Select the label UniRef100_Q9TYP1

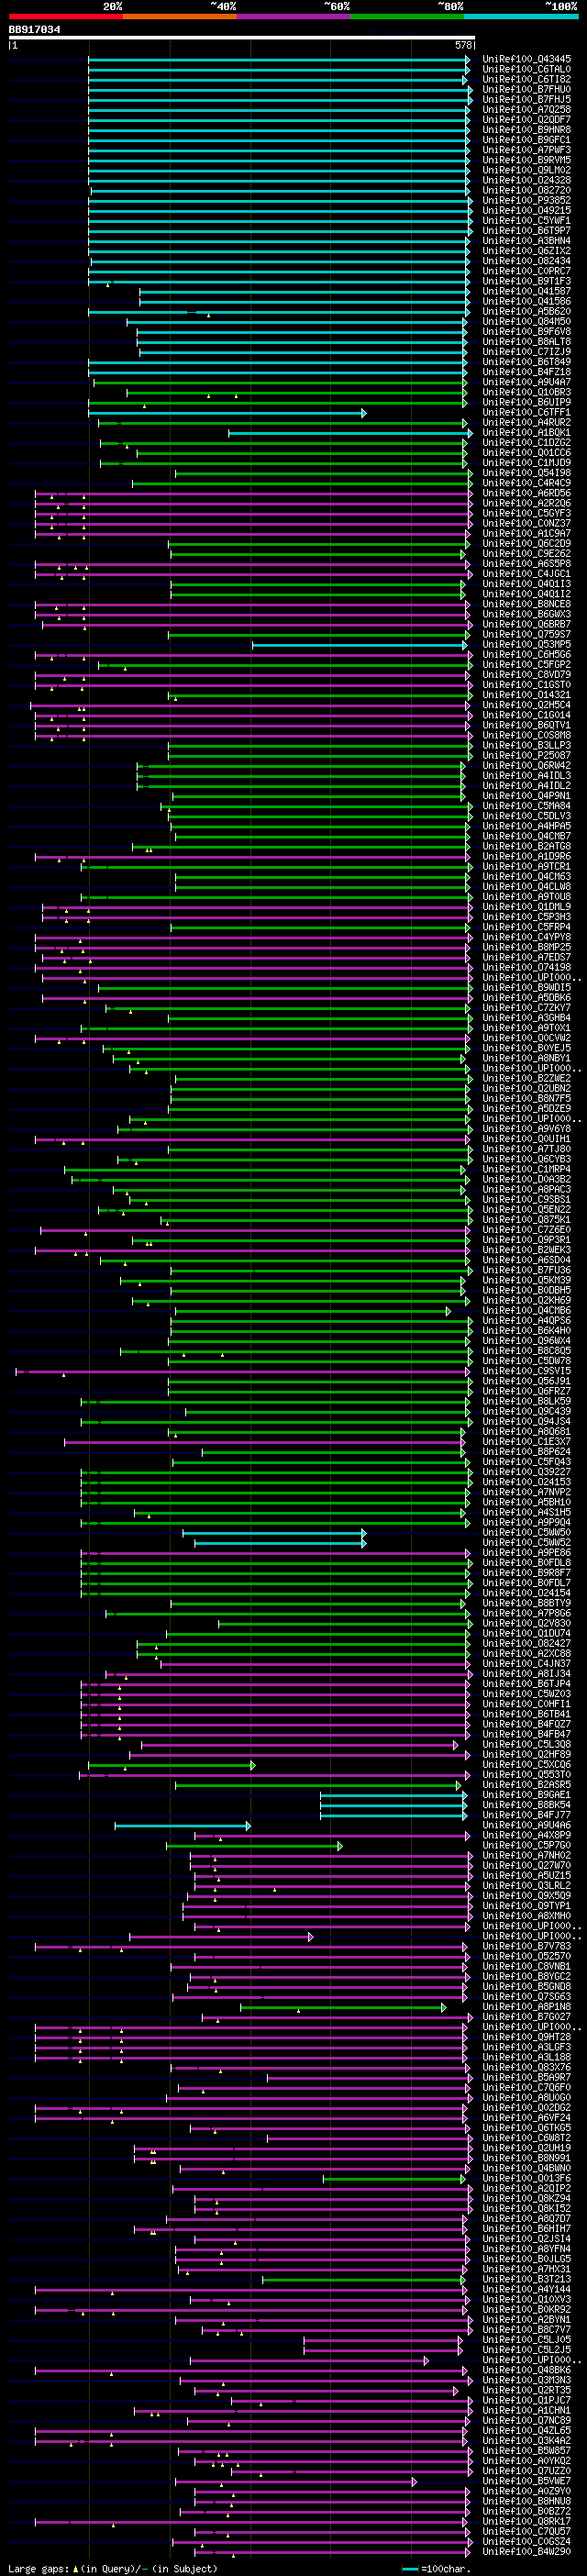click(527, 1905)
